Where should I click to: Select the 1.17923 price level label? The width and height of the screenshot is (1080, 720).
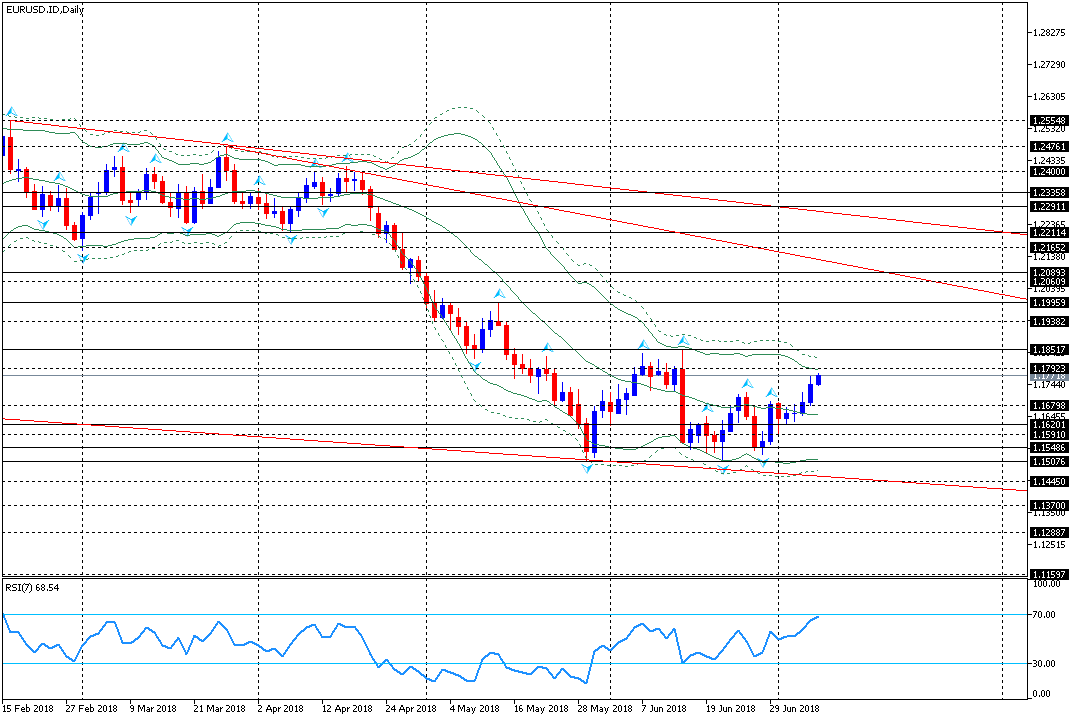[x=1049, y=369]
